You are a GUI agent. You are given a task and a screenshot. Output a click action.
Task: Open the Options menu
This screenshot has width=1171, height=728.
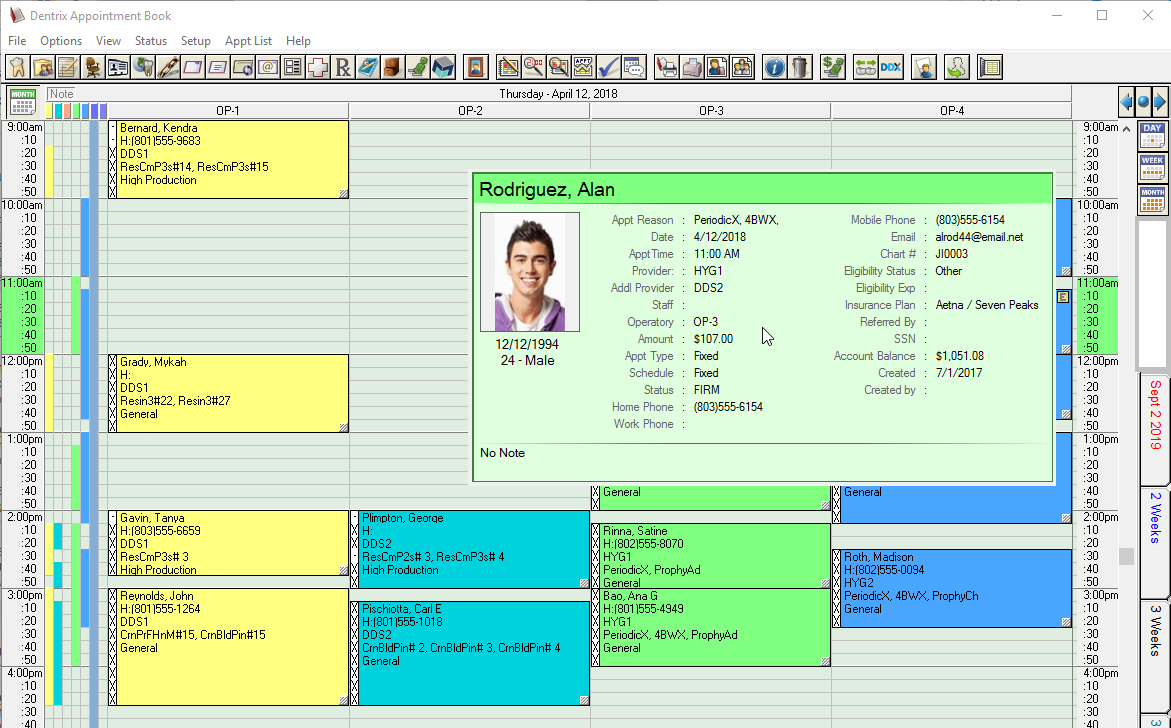pos(60,41)
